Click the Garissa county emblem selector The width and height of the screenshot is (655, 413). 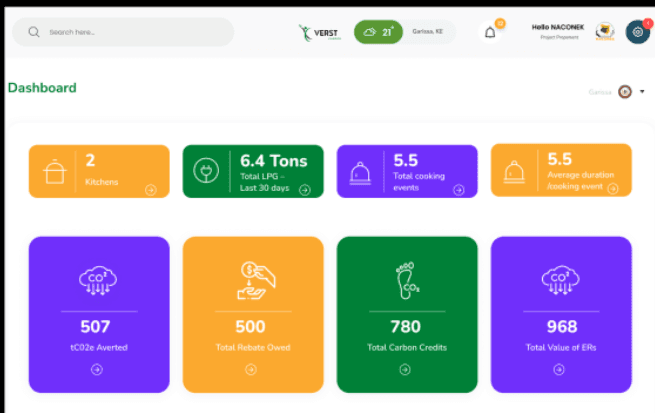pos(625,91)
